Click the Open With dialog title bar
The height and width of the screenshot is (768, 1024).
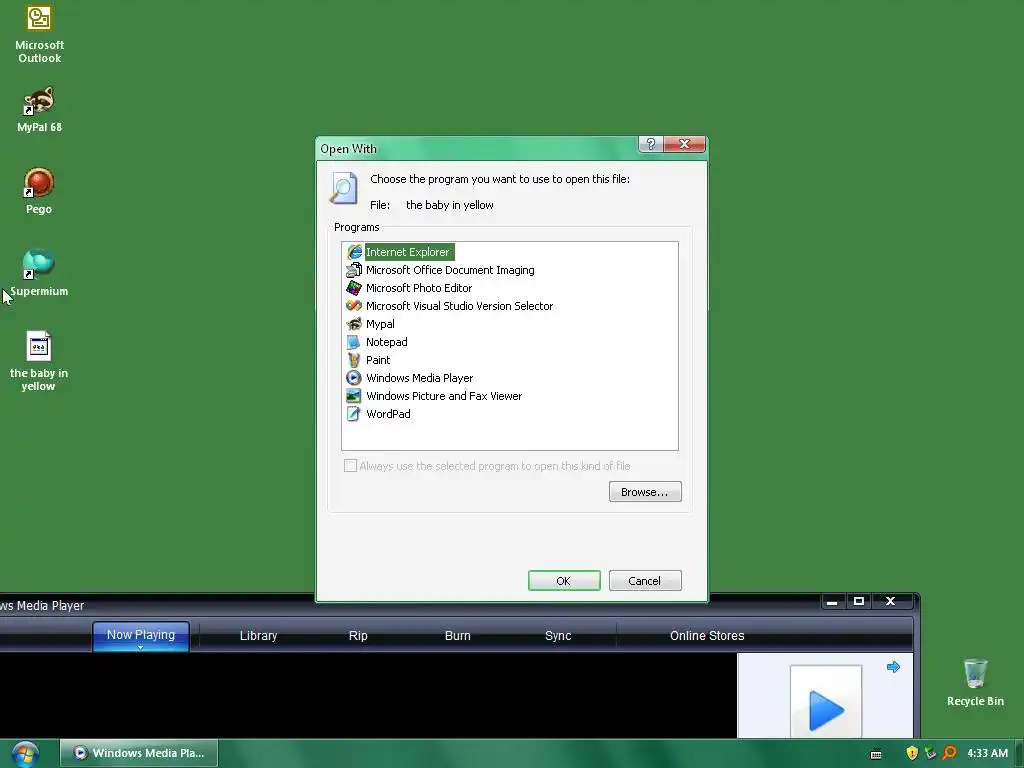(477, 148)
